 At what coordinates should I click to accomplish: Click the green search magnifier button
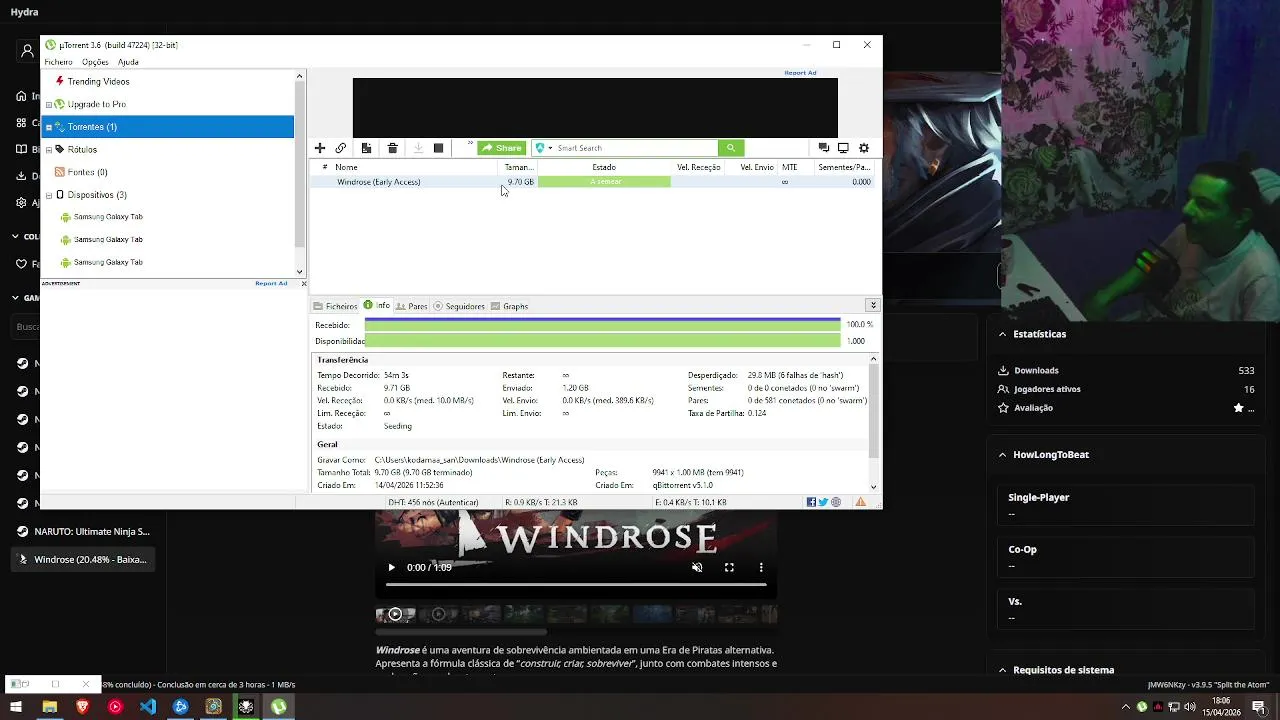[731, 148]
